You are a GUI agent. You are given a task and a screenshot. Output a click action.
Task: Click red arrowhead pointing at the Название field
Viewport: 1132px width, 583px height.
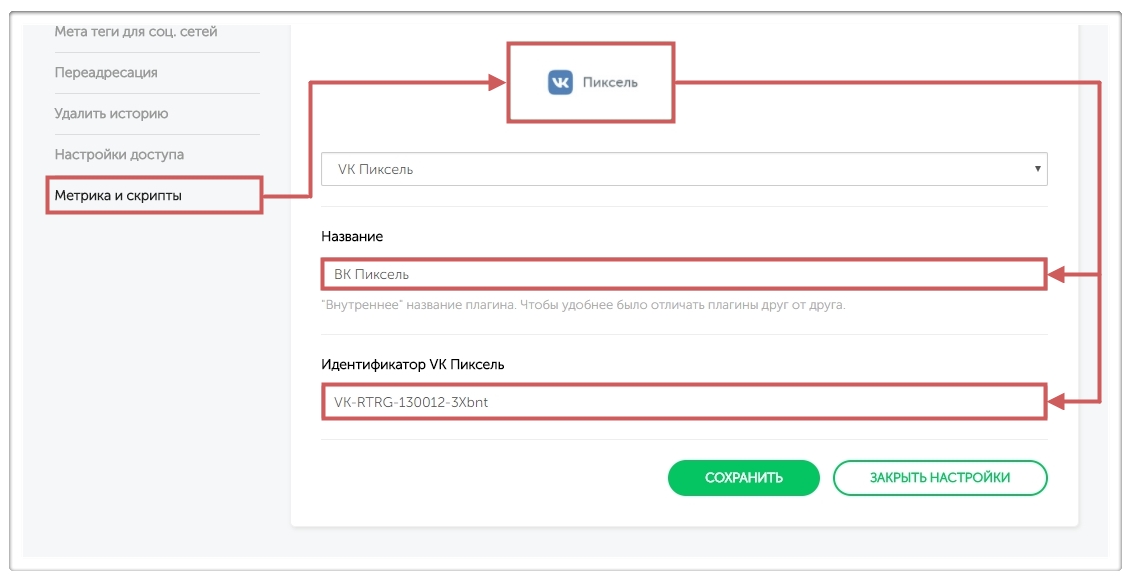[x=1057, y=274]
